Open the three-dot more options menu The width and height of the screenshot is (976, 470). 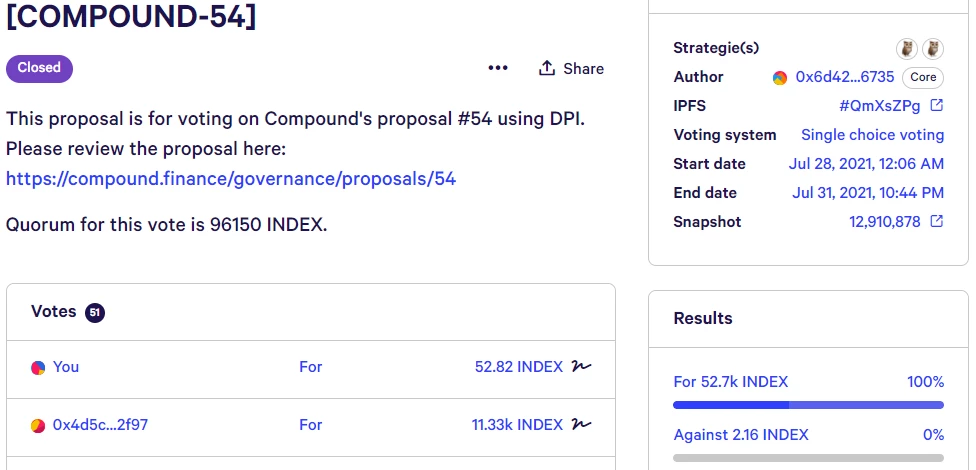pyautogui.click(x=498, y=68)
